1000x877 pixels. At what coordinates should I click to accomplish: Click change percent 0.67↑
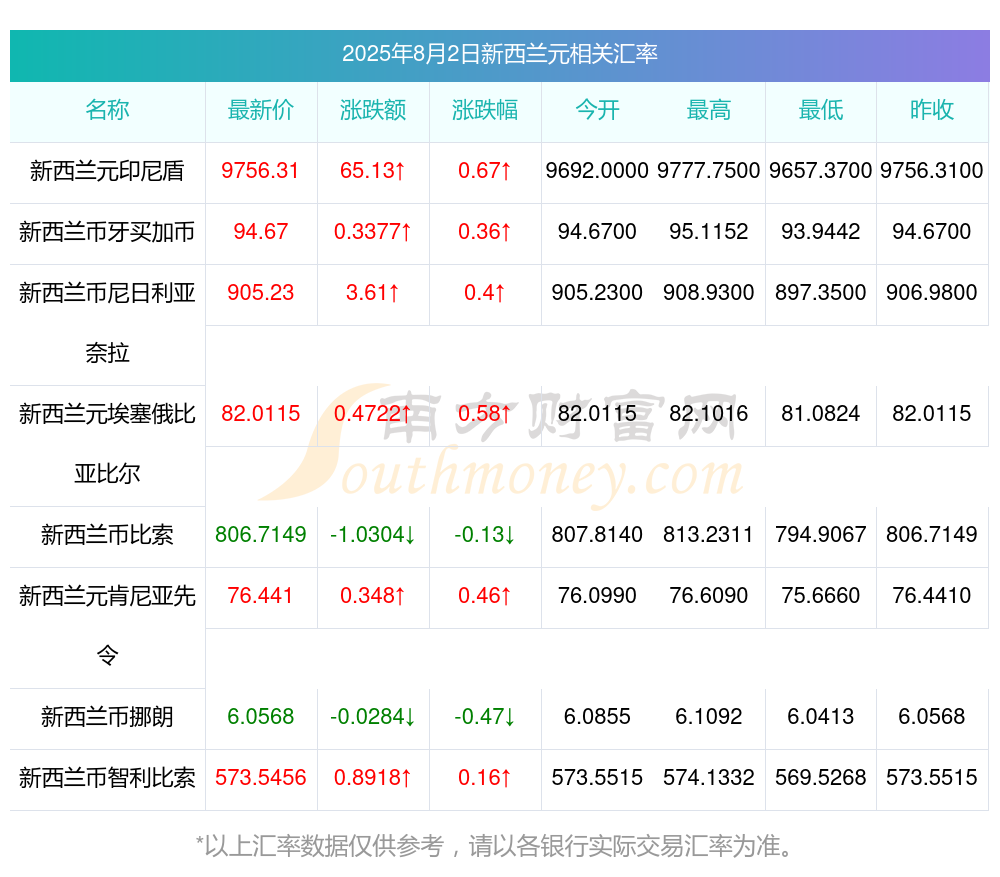[485, 170]
